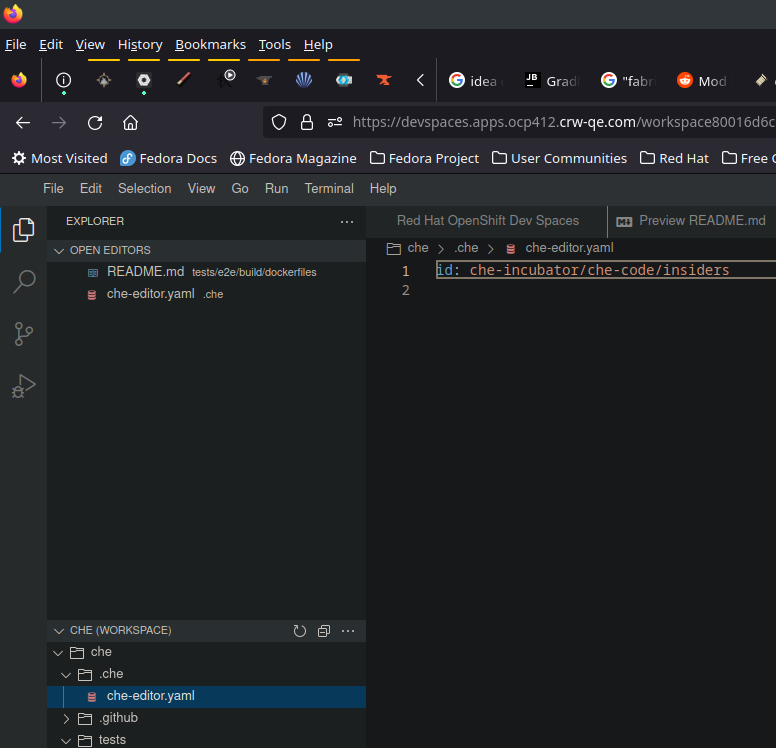
Task: Open Firefox Tools menu
Action: click(275, 45)
